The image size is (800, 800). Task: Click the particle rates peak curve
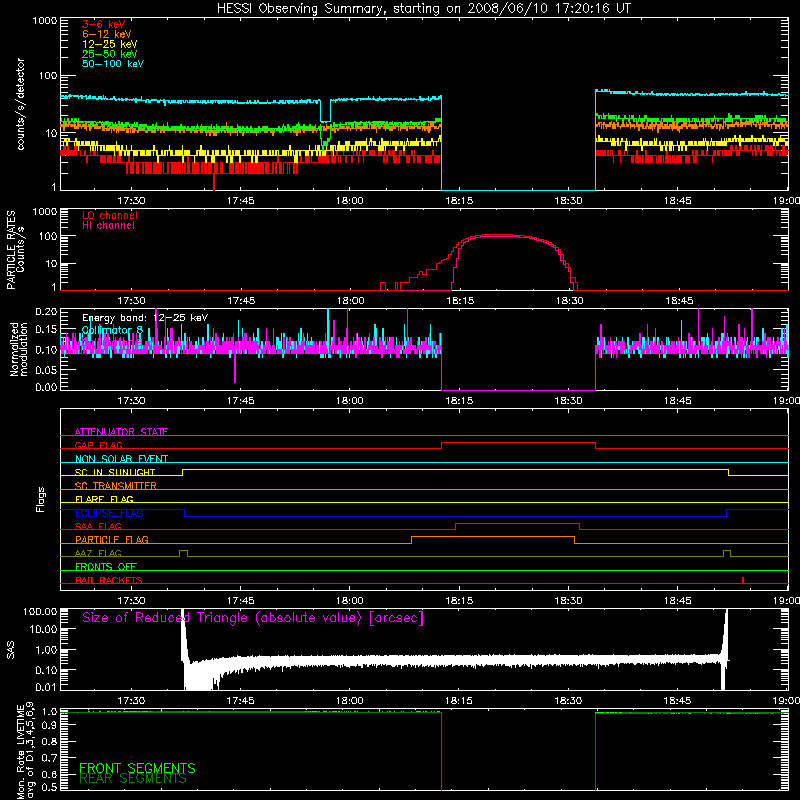(495, 235)
